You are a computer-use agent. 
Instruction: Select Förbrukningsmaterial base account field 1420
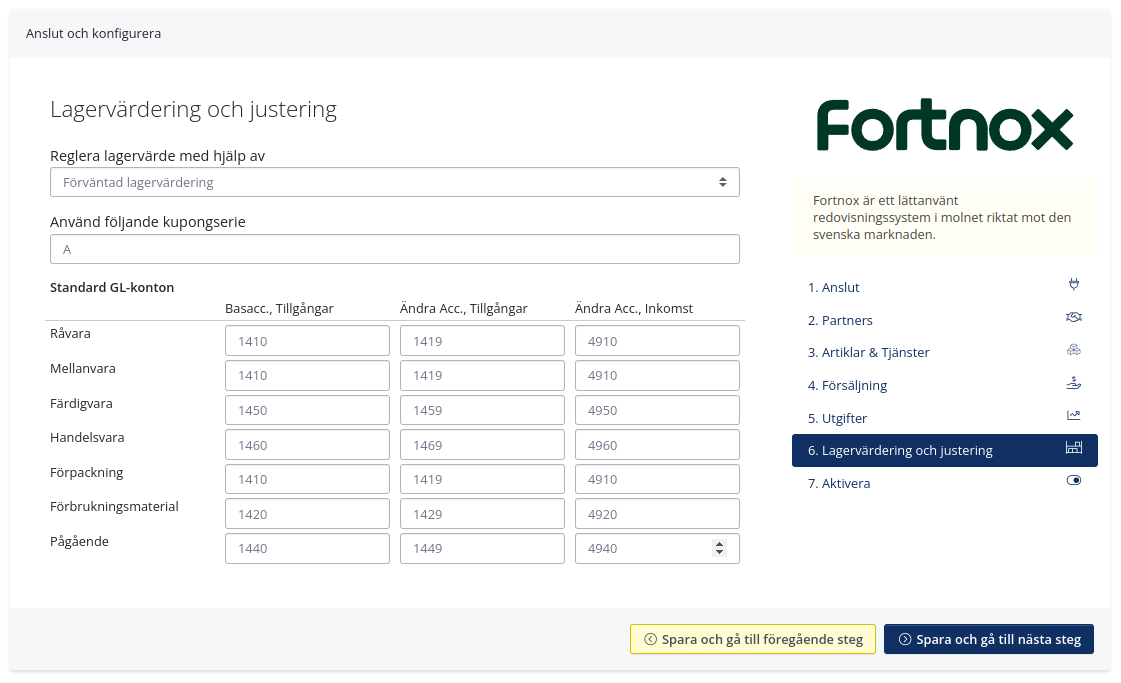point(307,514)
